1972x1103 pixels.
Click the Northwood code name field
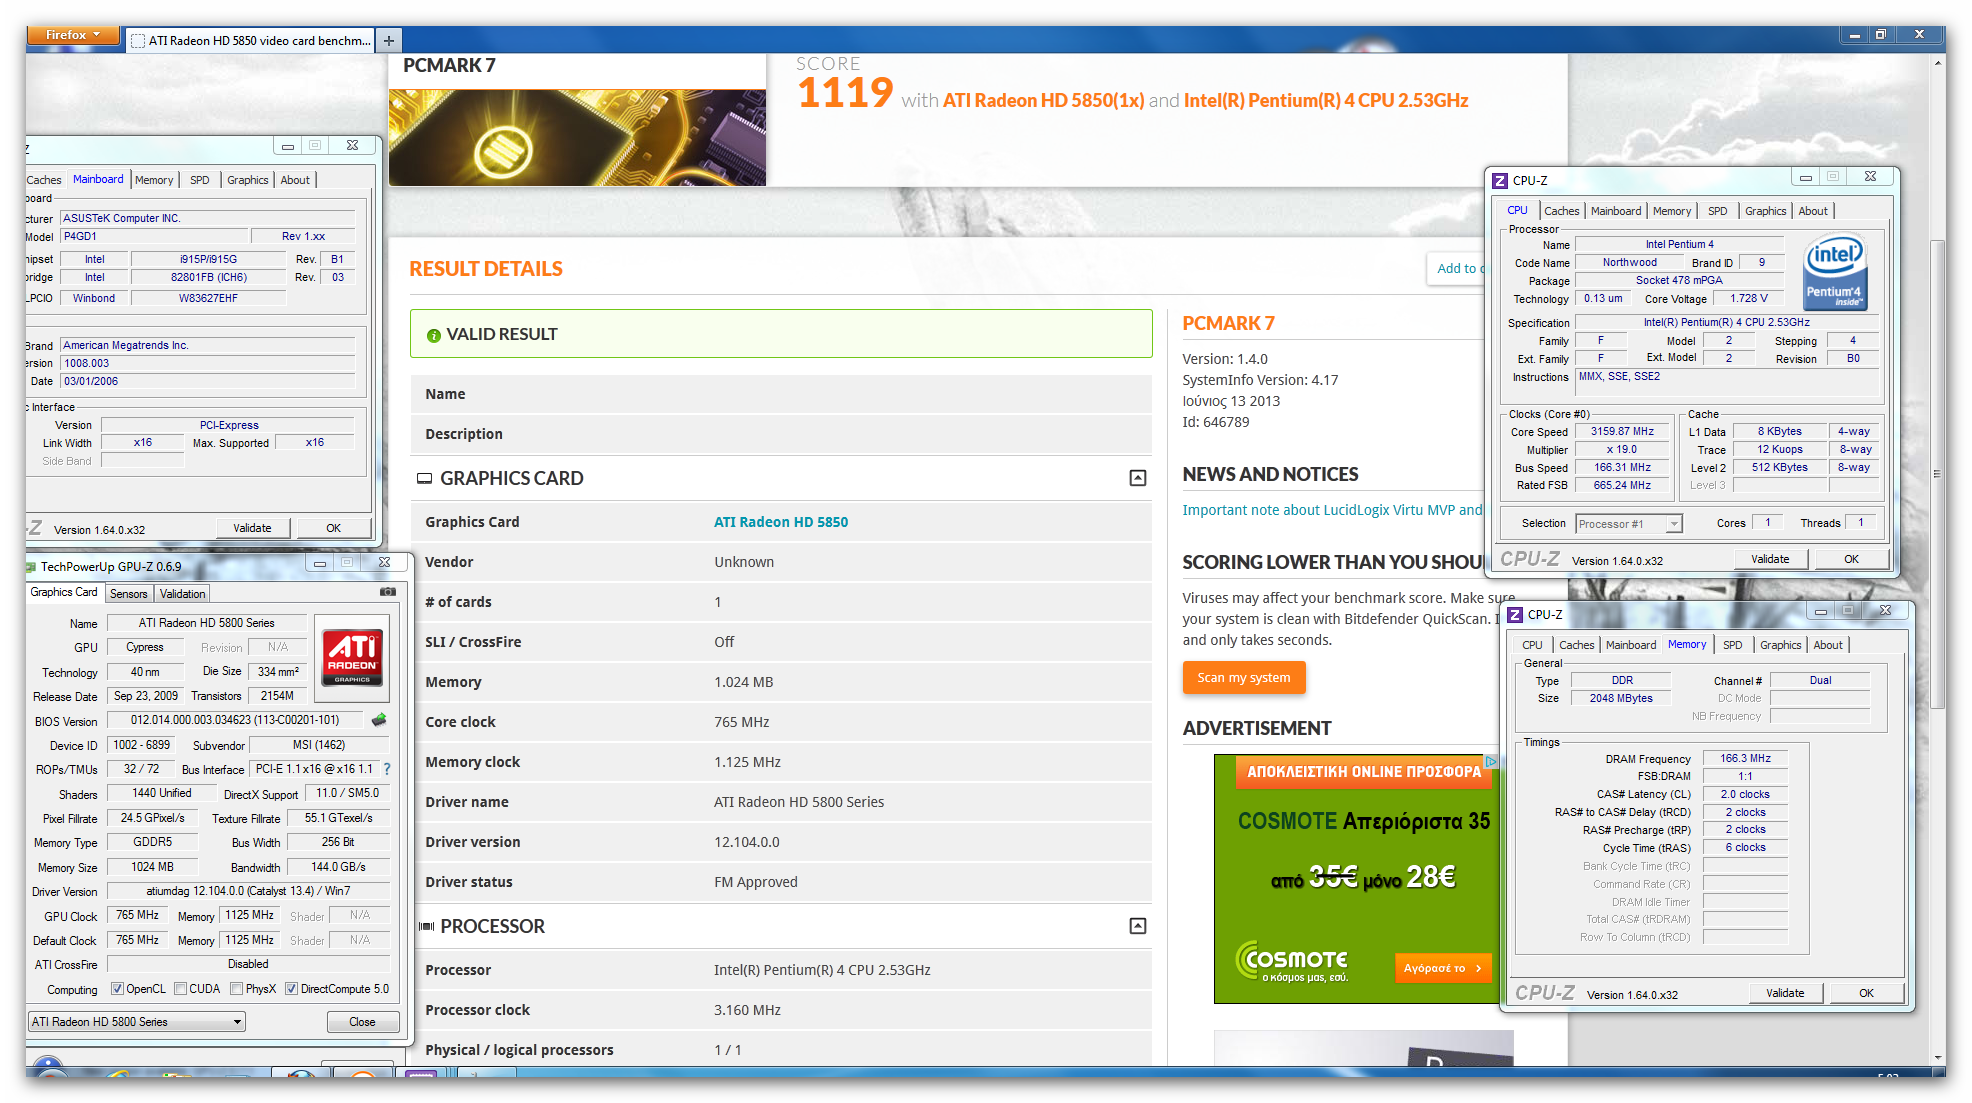pos(1629,263)
